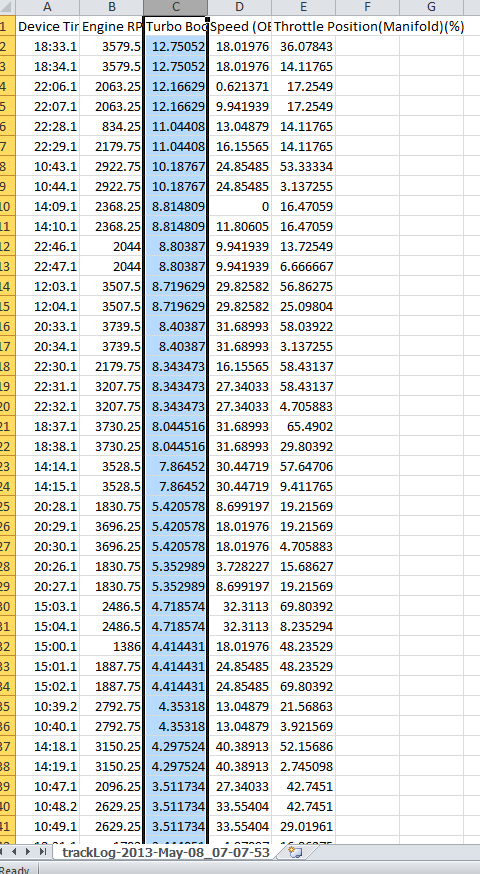Click the Insert Worksheet icon beside the sheet tab
480x874 pixels.
point(295,852)
